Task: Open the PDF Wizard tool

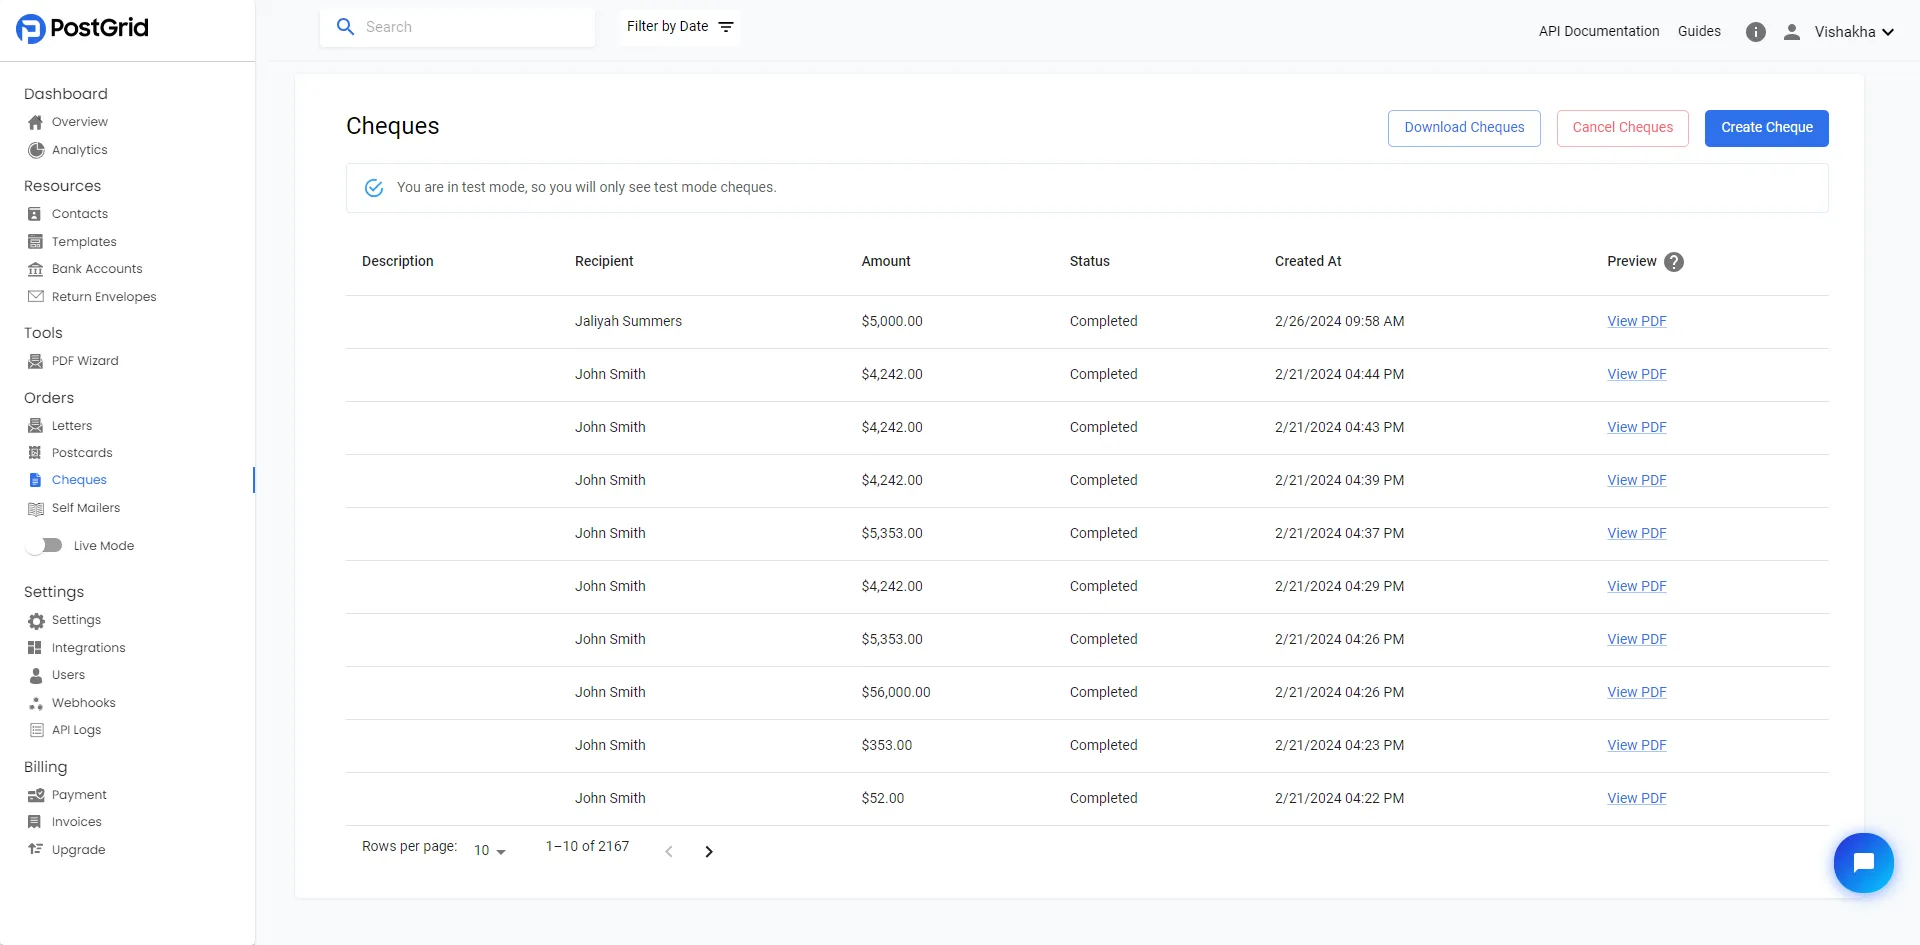Action: 85,360
